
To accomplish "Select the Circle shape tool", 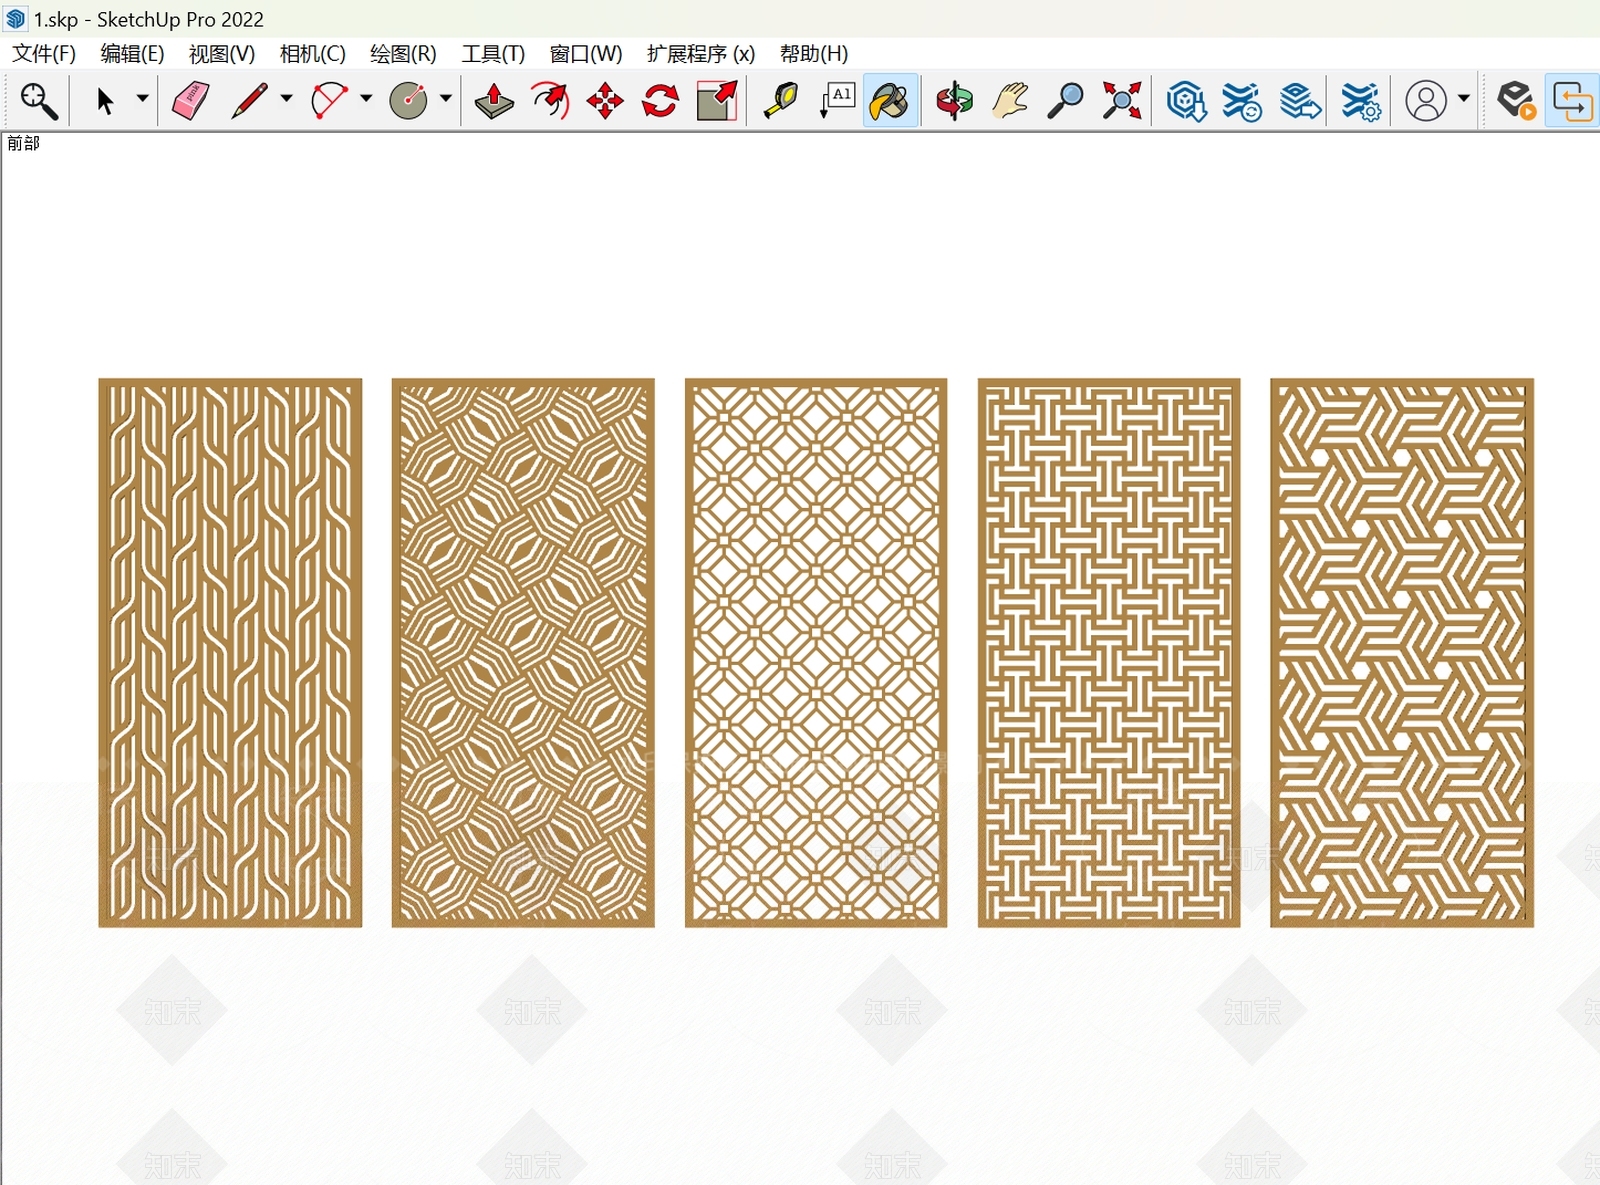I will [409, 101].
